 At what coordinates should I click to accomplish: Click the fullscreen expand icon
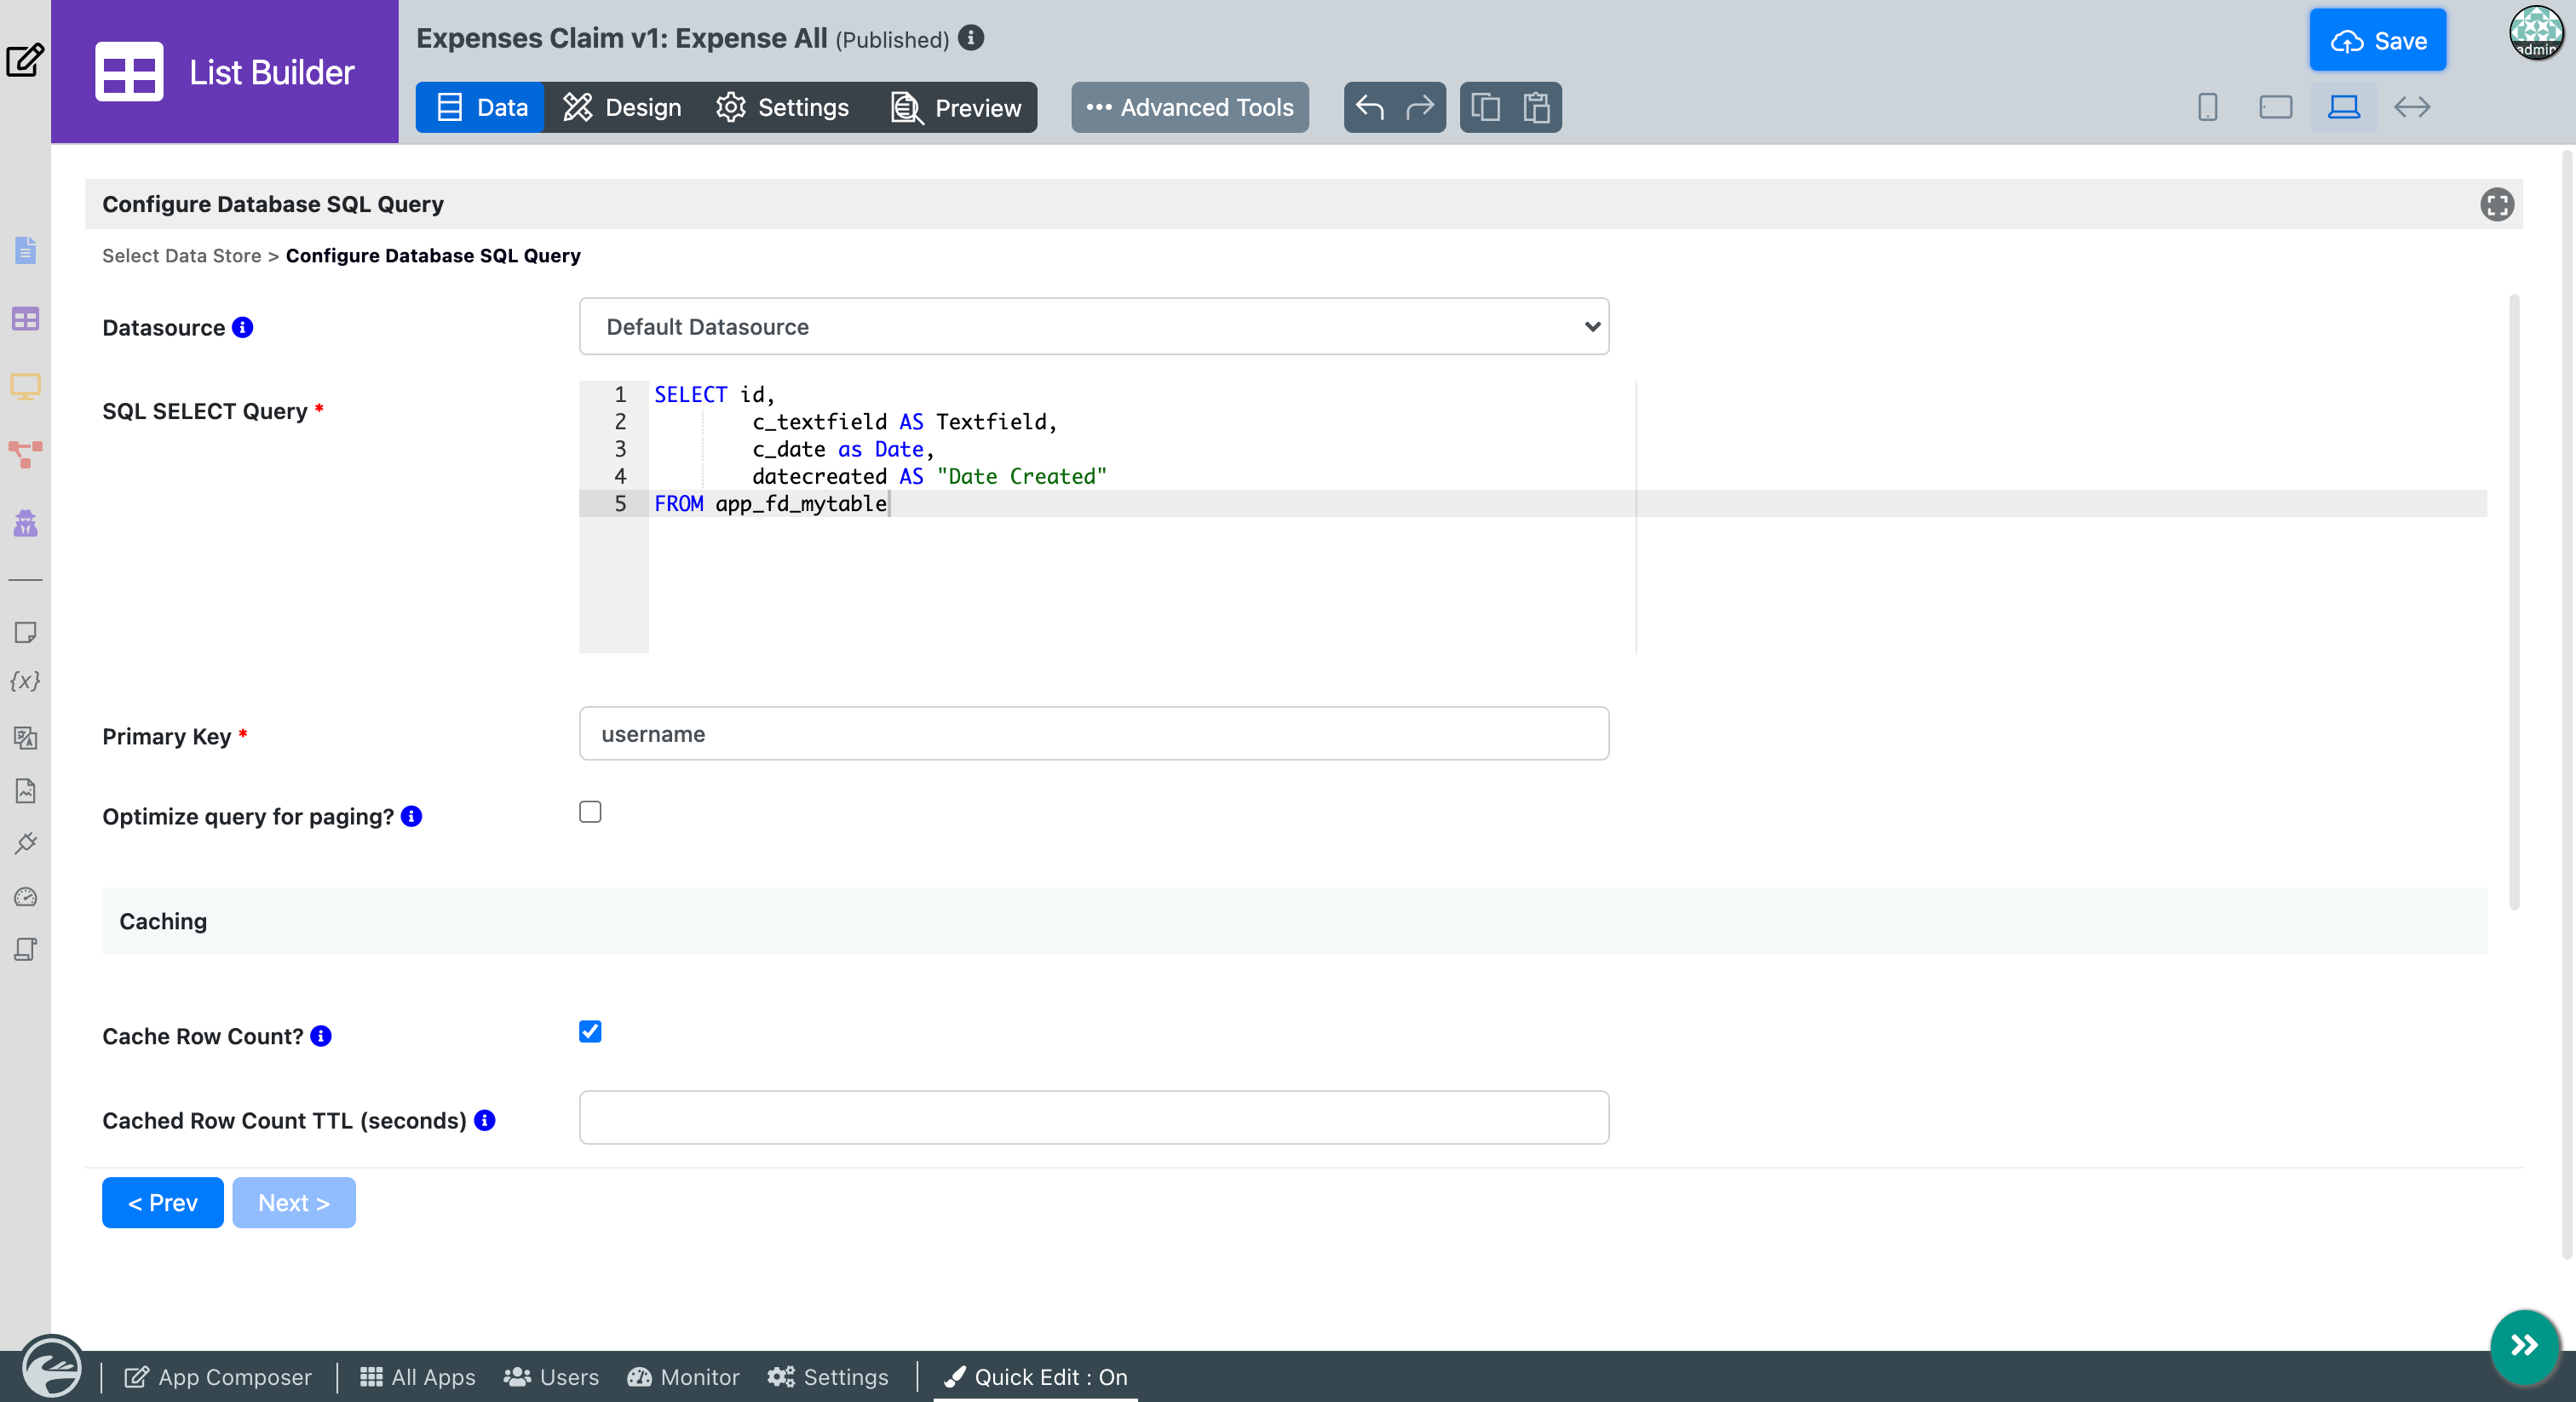pyautogui.click(x=2496, y=205)
